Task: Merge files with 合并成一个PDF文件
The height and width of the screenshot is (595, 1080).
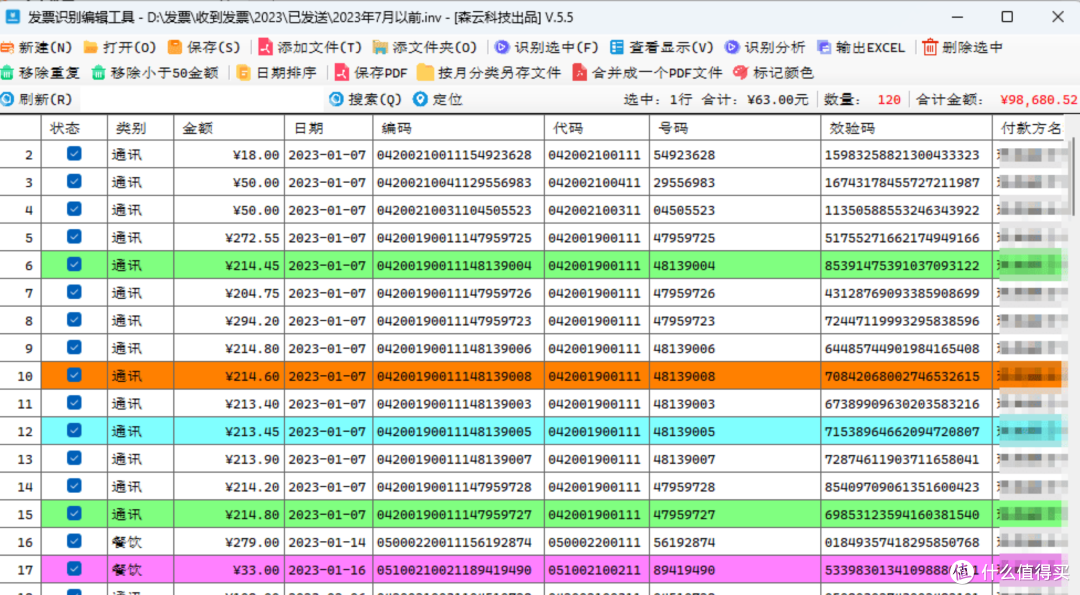Action: [647, 73]
